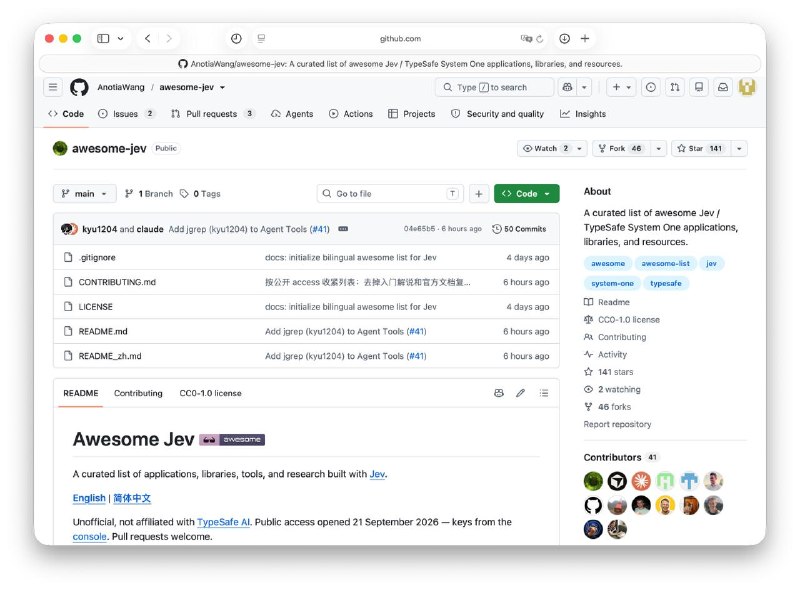This screenshot has width=800, height=590.
Task: Select the CC0-1.0 license readme tab
Action: [210, 393]
